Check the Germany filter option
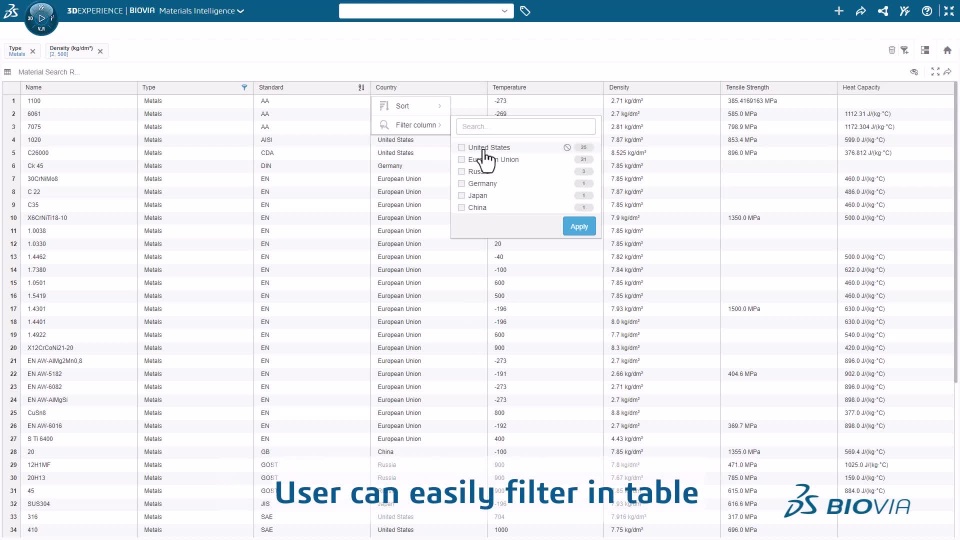 point(462,184)
